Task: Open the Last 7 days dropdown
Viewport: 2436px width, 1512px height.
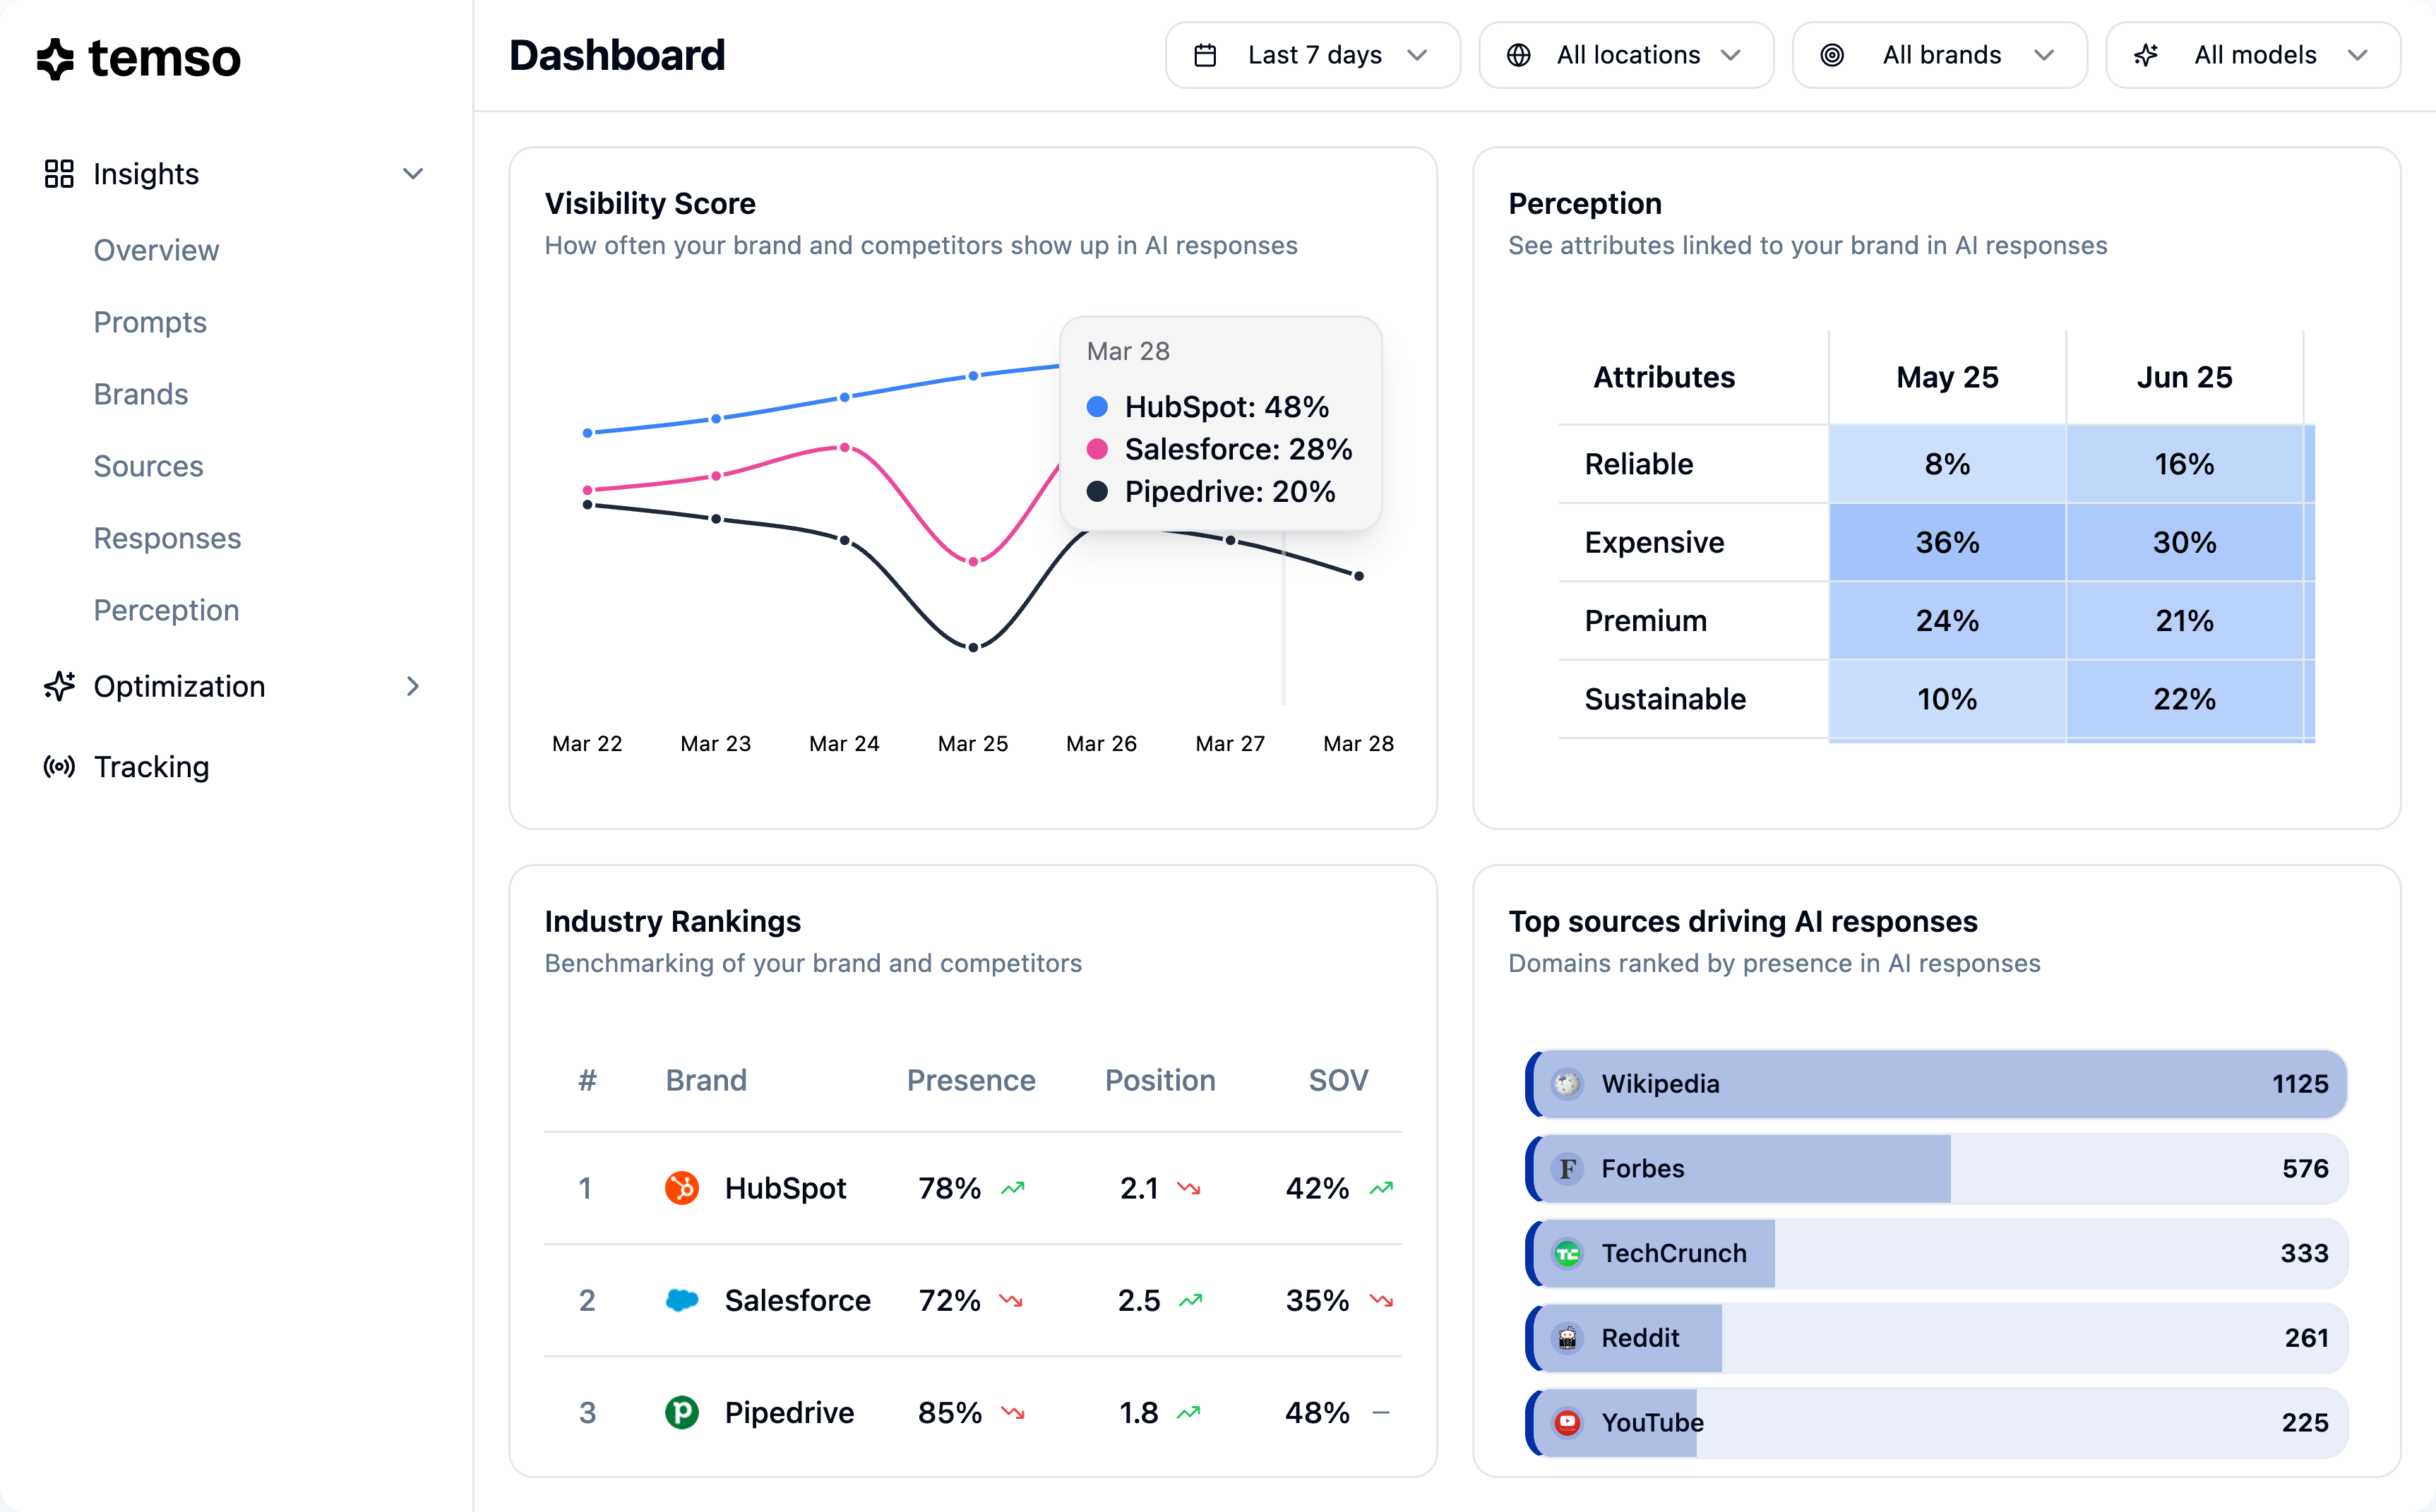Action: [x=1312, y=55]
